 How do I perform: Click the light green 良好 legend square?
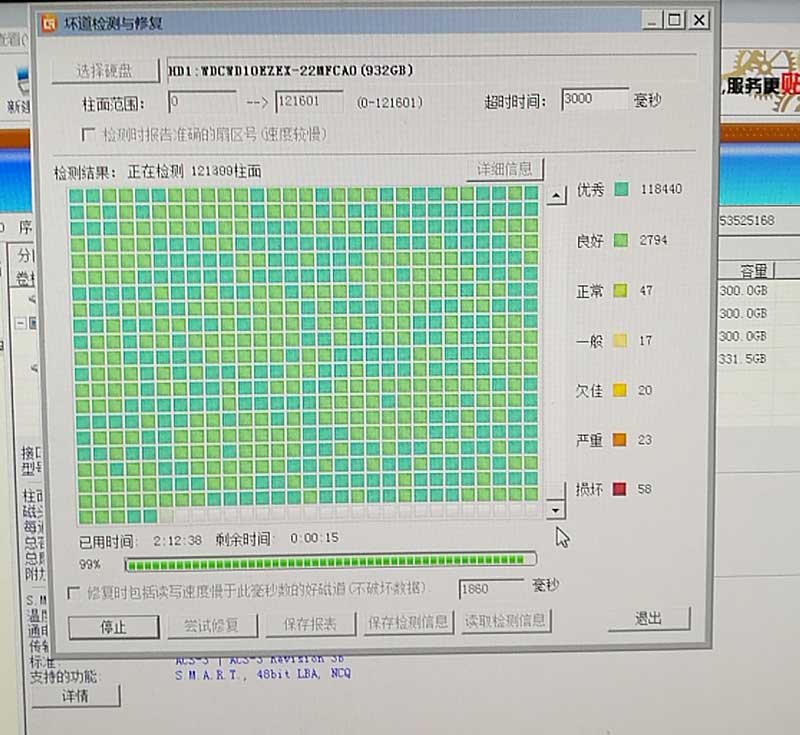(x=621, y=240)
